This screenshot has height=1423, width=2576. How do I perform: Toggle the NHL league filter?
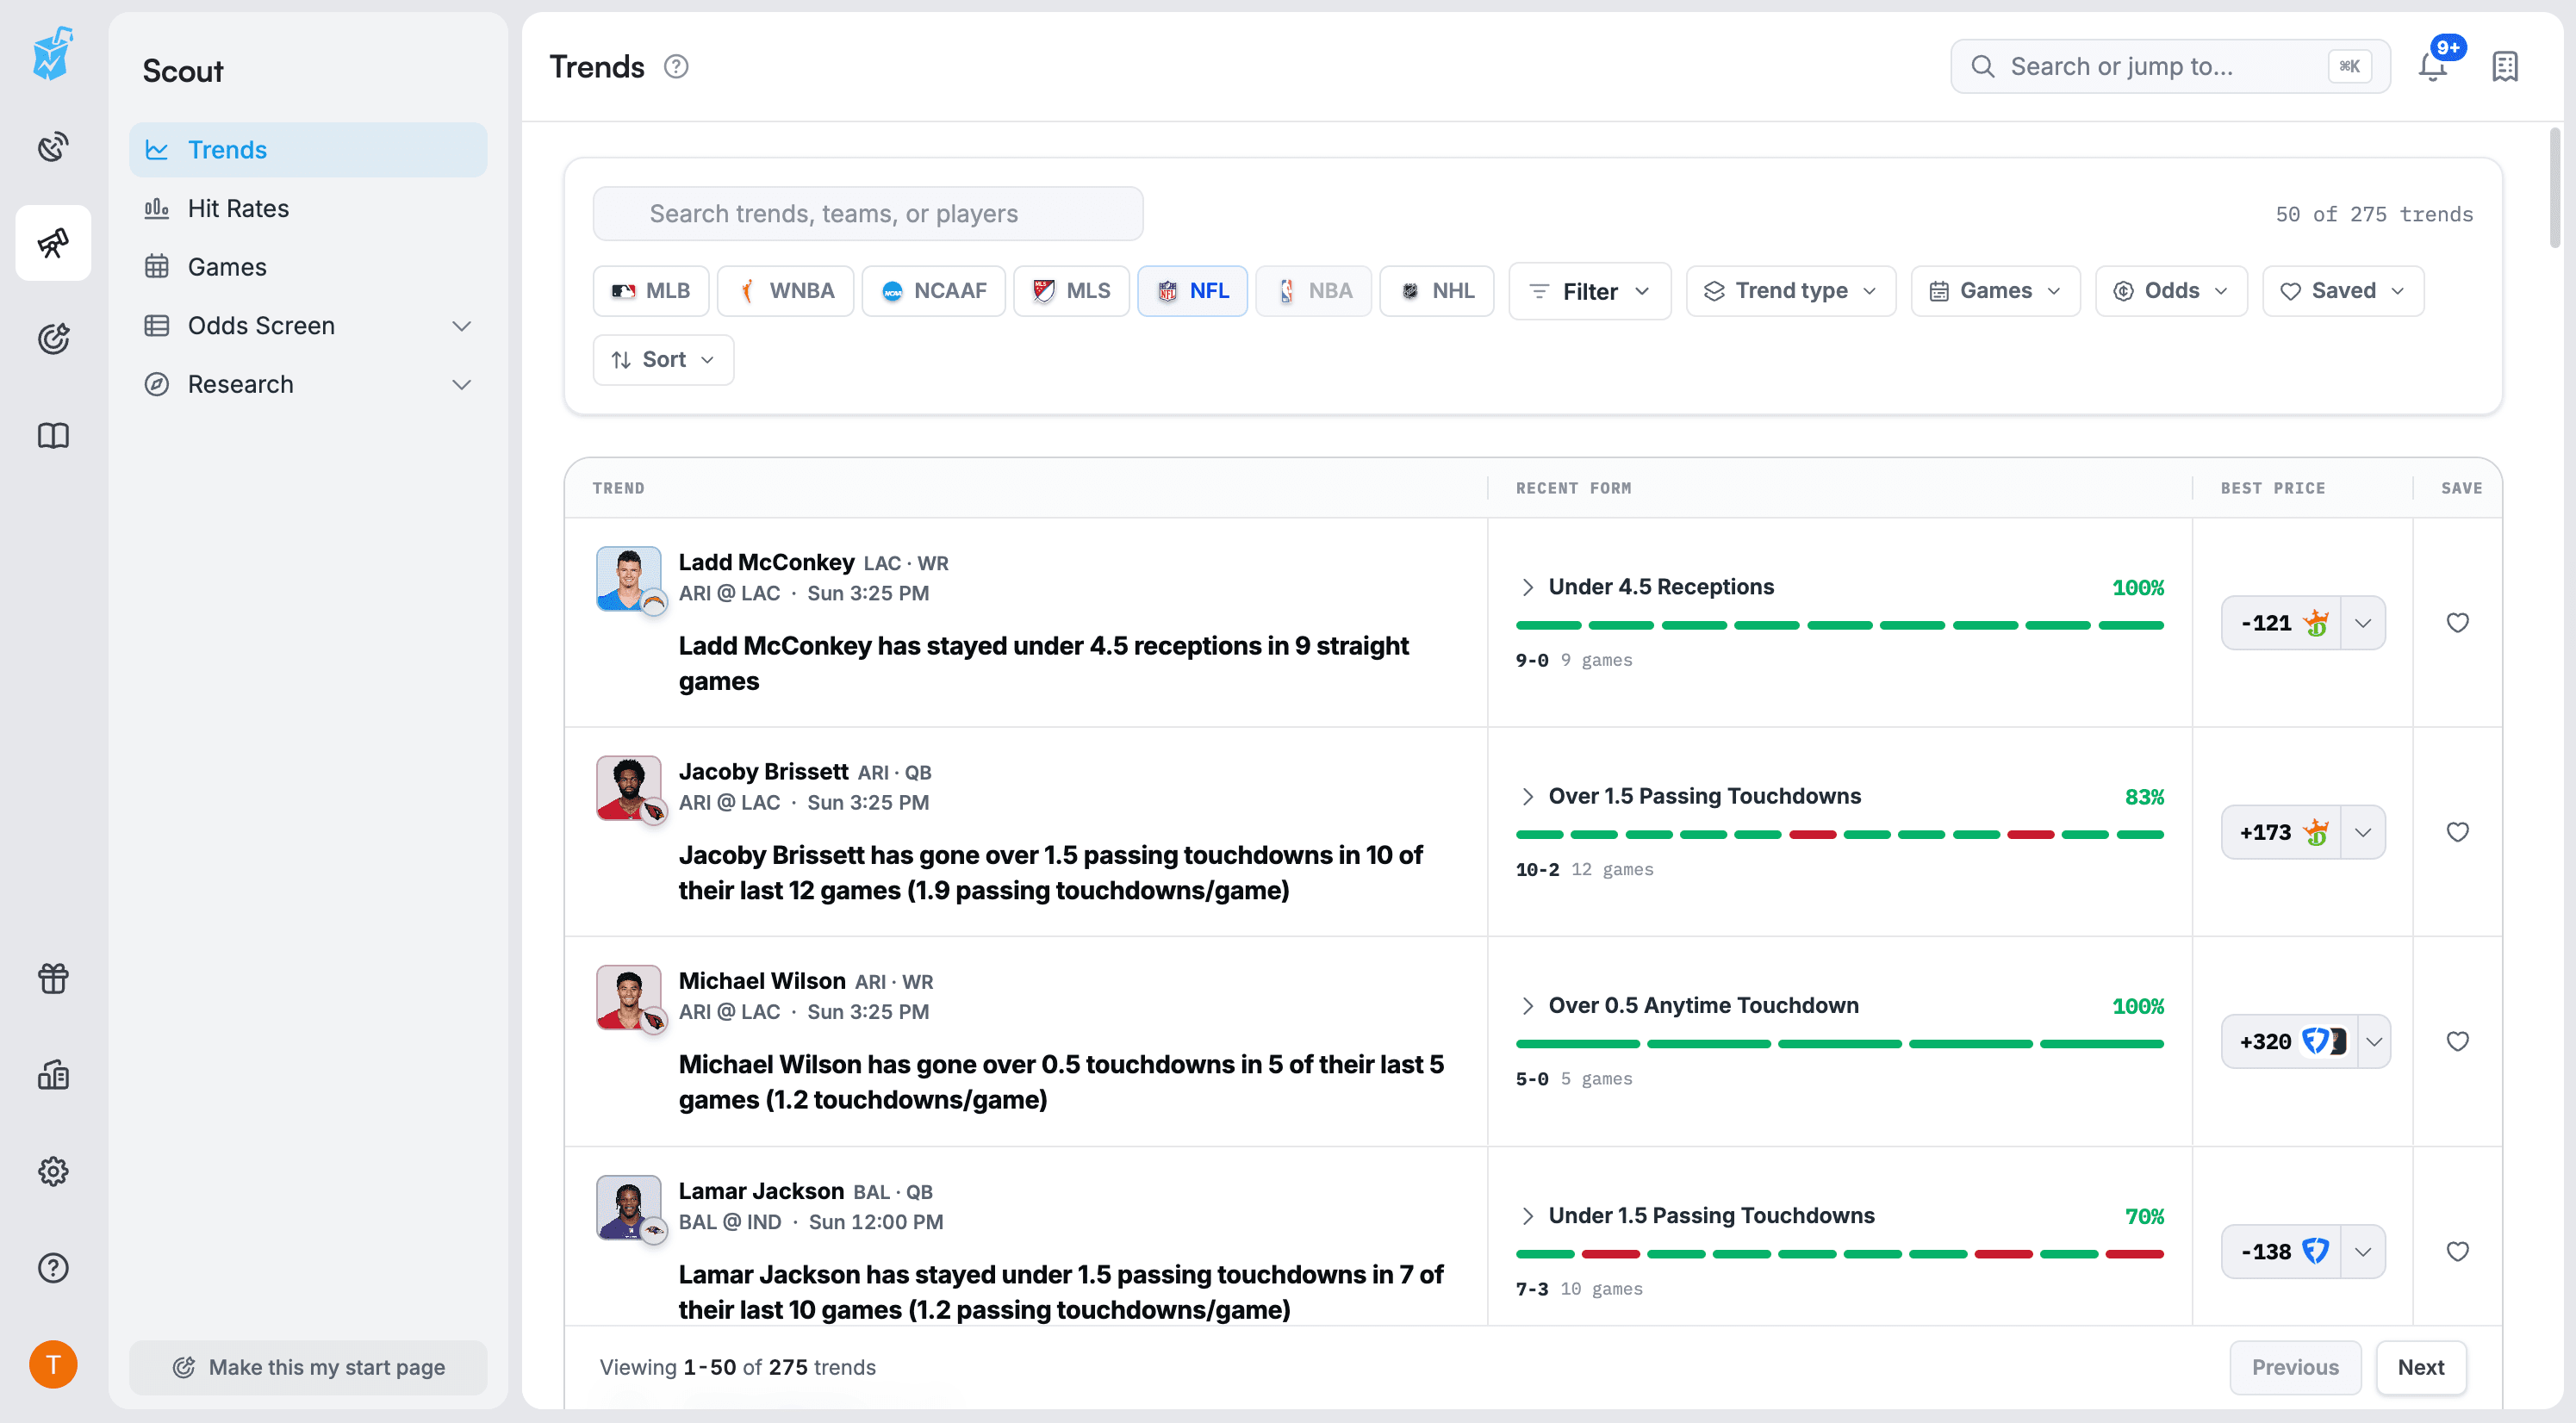[x=1437, y=291]
